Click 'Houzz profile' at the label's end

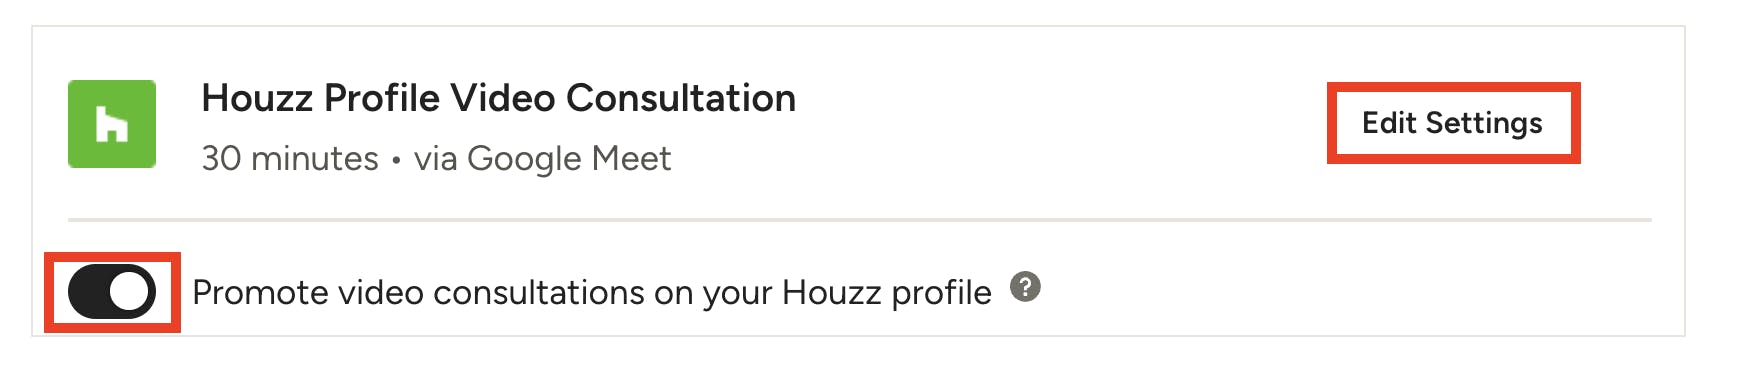(x=887, y=292)
